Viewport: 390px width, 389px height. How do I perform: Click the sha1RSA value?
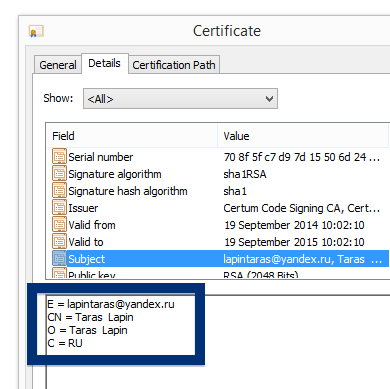tap(245, 174)
